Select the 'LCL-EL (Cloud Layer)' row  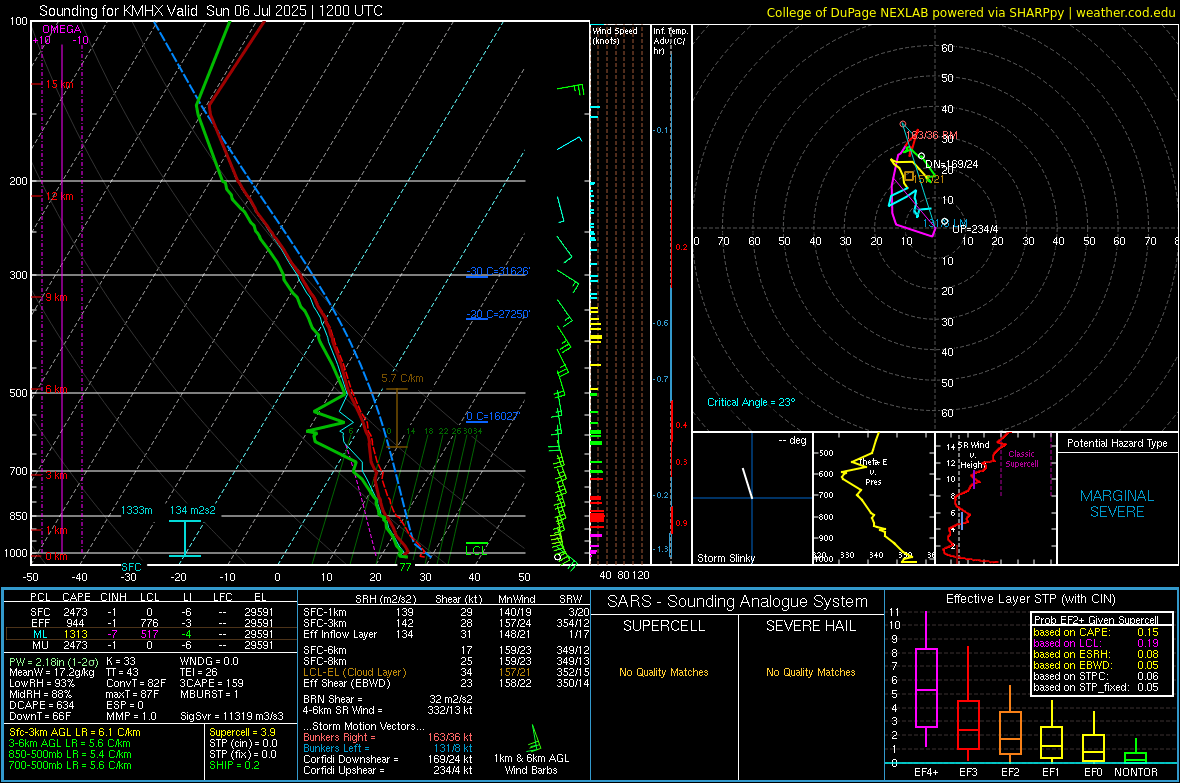click(x=444, y=672)
